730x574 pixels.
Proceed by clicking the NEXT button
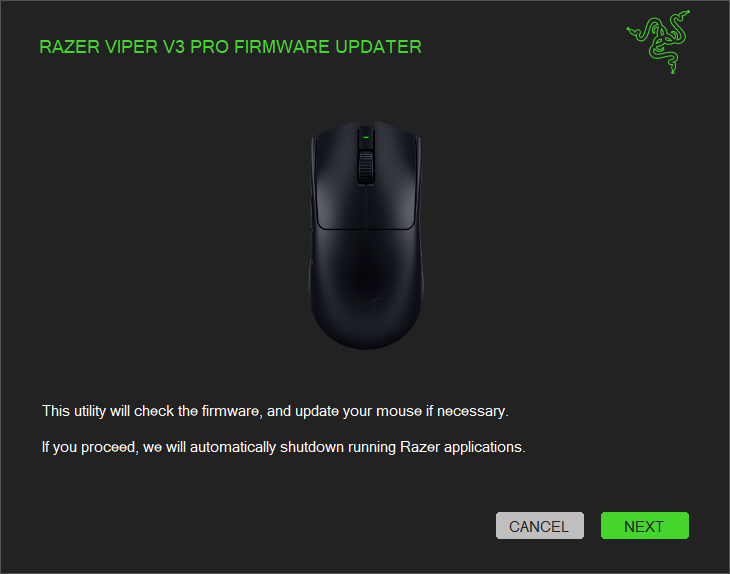click(x=644, y=526)
